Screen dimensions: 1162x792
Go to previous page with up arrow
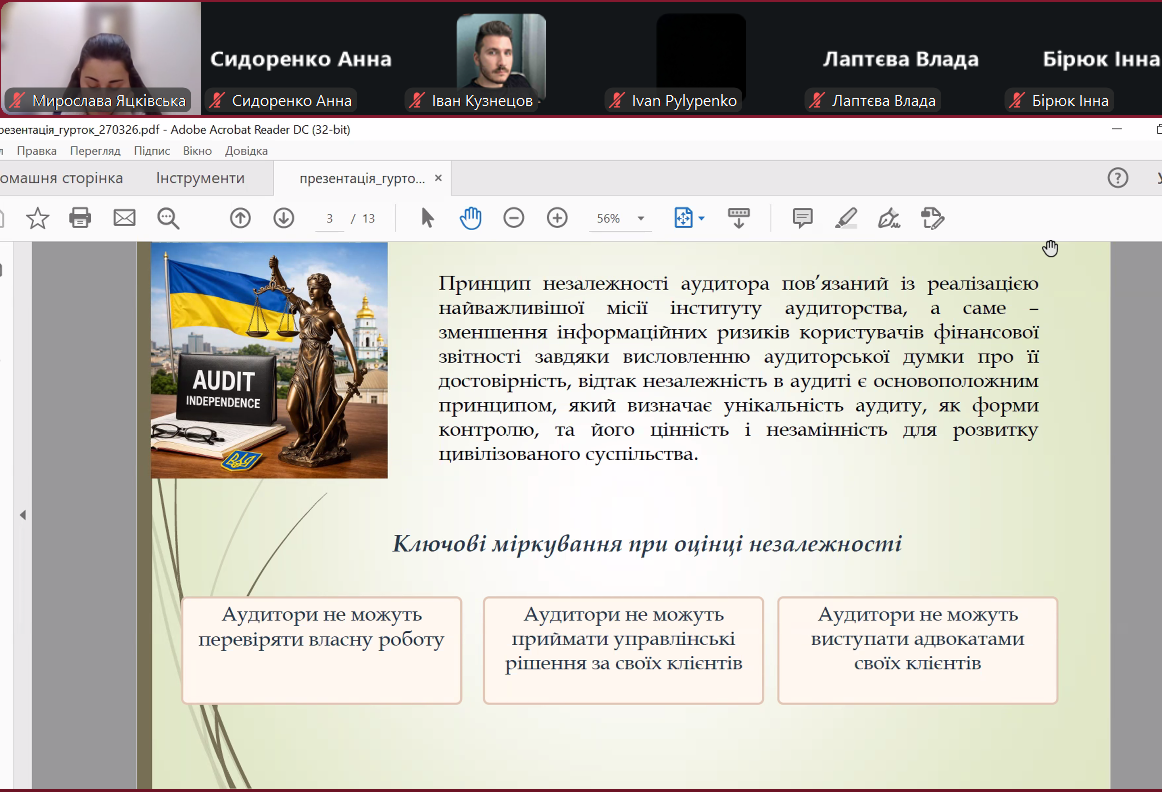tap(240, 218)
